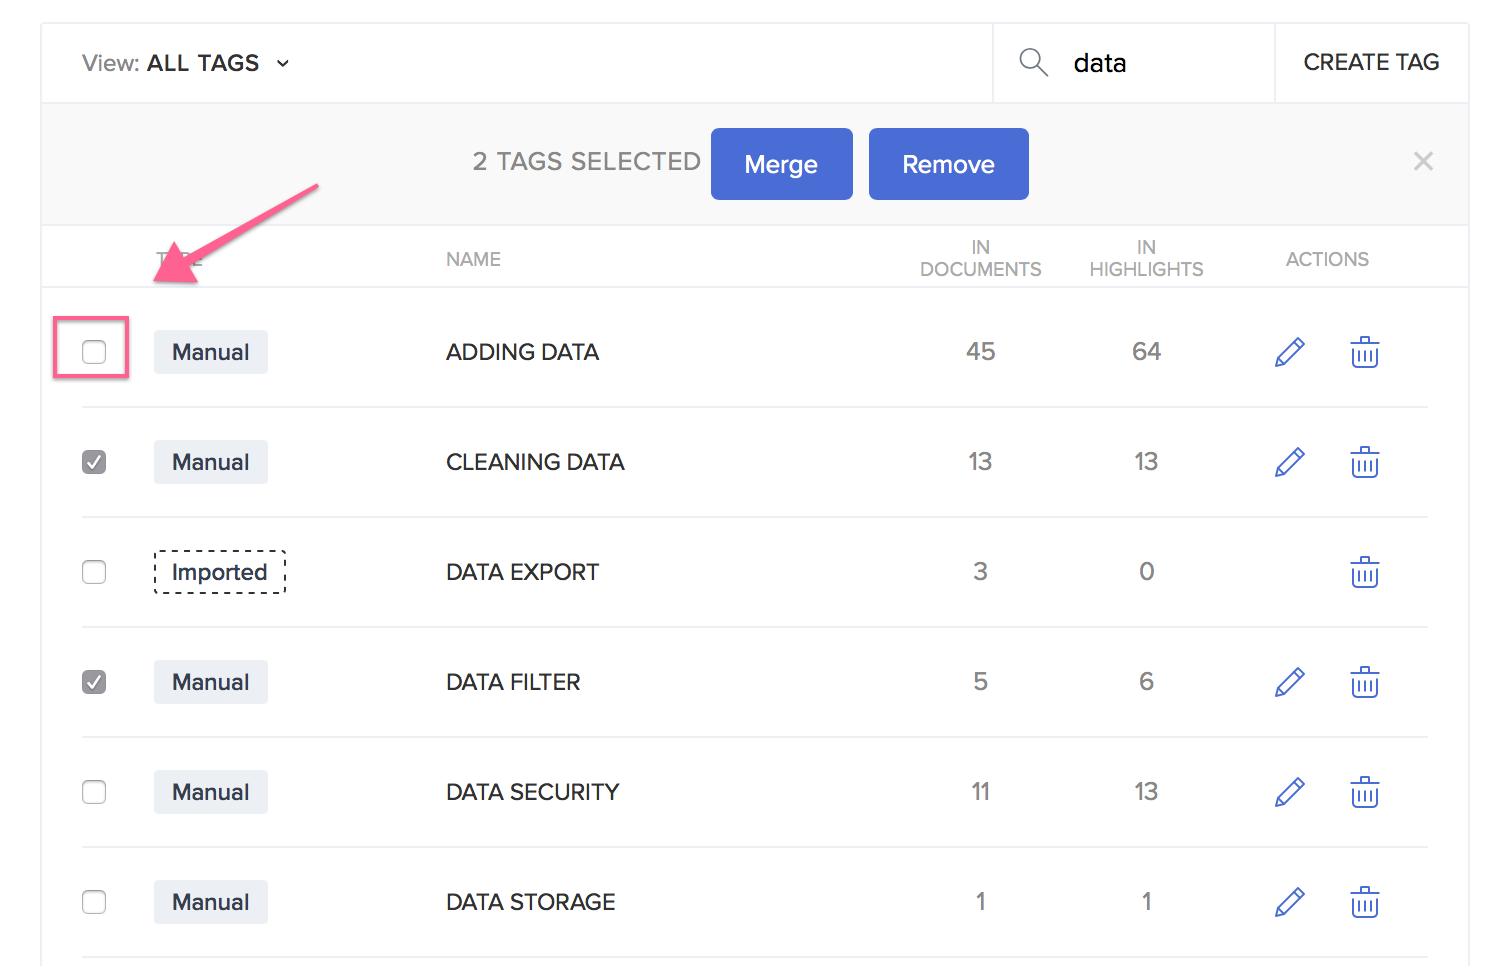1506x966 pixels.
Task: Delete the CLEANING DATA tag via trash icon
Action: (x=1365, y=462)
